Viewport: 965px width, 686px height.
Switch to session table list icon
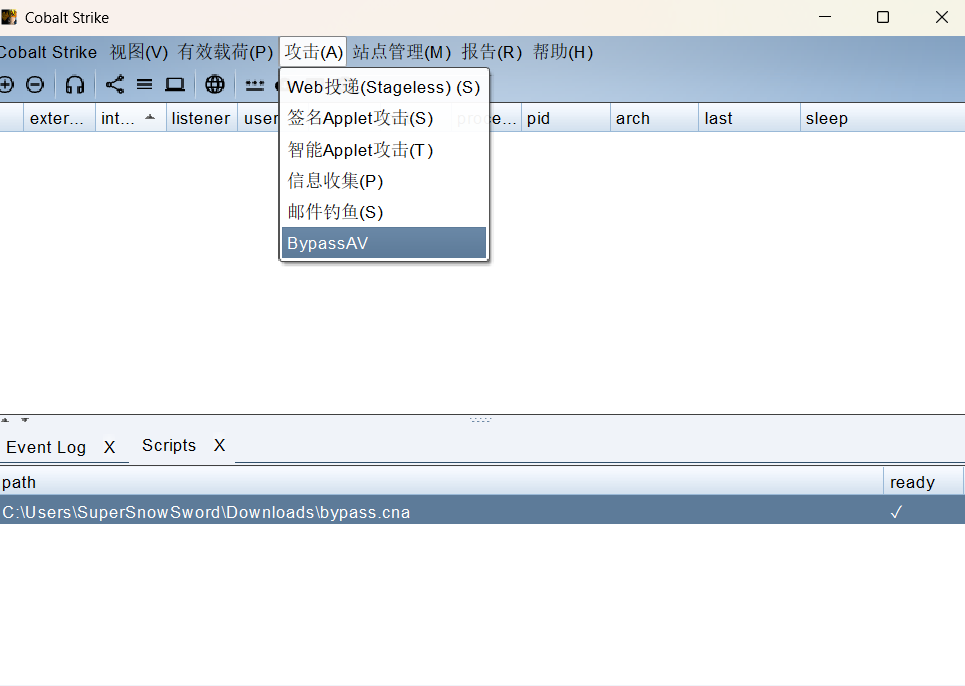point(145,84)
